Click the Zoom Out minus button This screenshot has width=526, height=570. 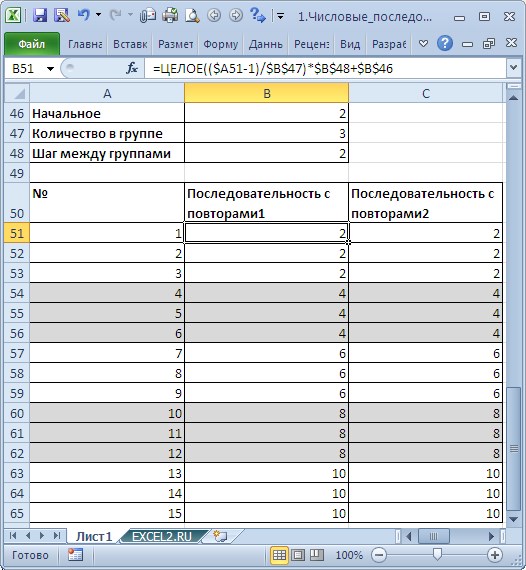379,555
